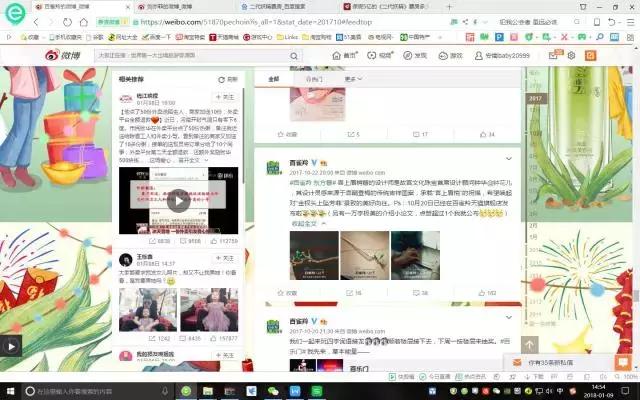Image resolution: width=640 pixels, height=400 pixels.
Task: Open second image thumbnail of 2017-10-22 post
Action: click(x=364, y=256)
